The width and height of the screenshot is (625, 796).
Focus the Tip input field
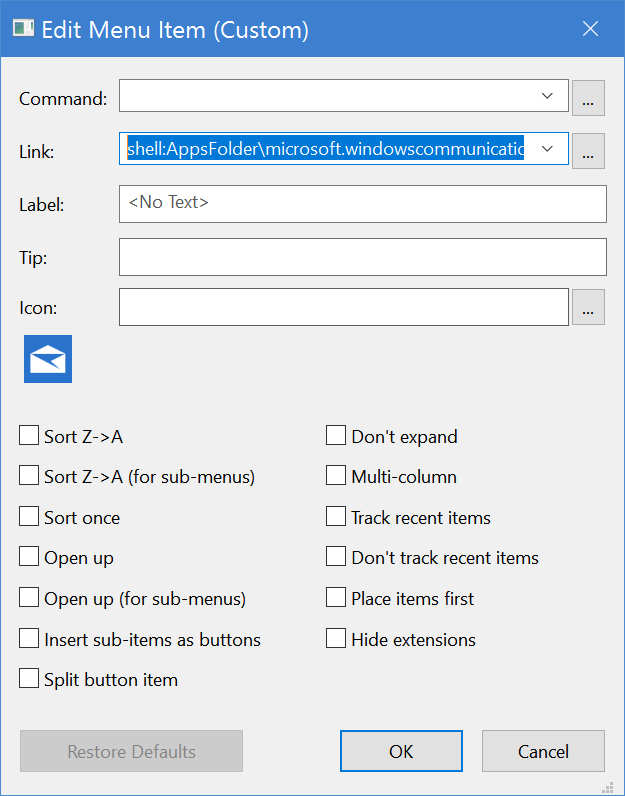pyautogui.click(x=362, y=256)
